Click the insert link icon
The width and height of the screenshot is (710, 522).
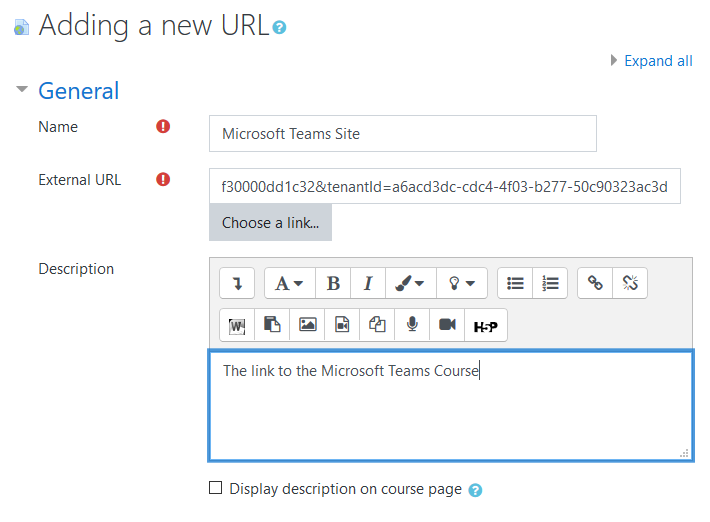click(x=595, y=283)
